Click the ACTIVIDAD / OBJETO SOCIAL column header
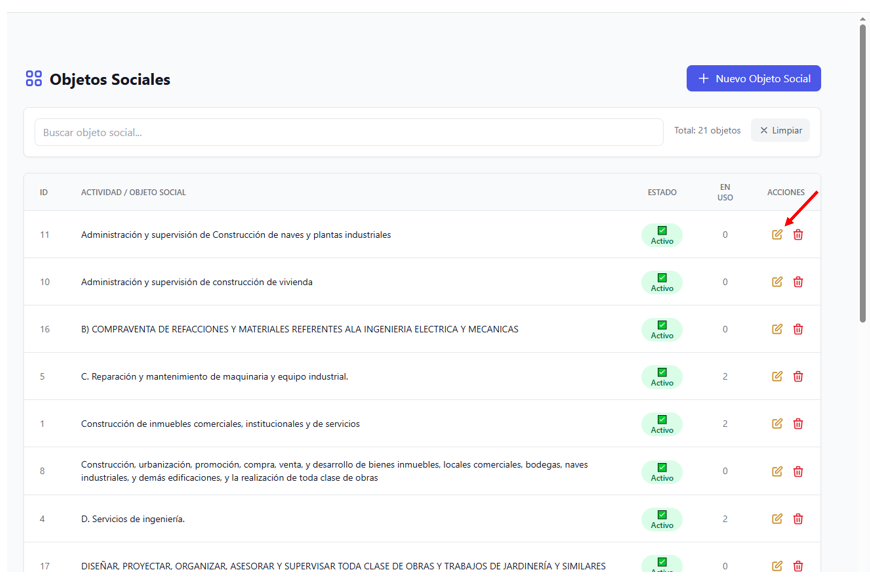Viewport: 870px width, 579px height. click(x=133, y=192)
